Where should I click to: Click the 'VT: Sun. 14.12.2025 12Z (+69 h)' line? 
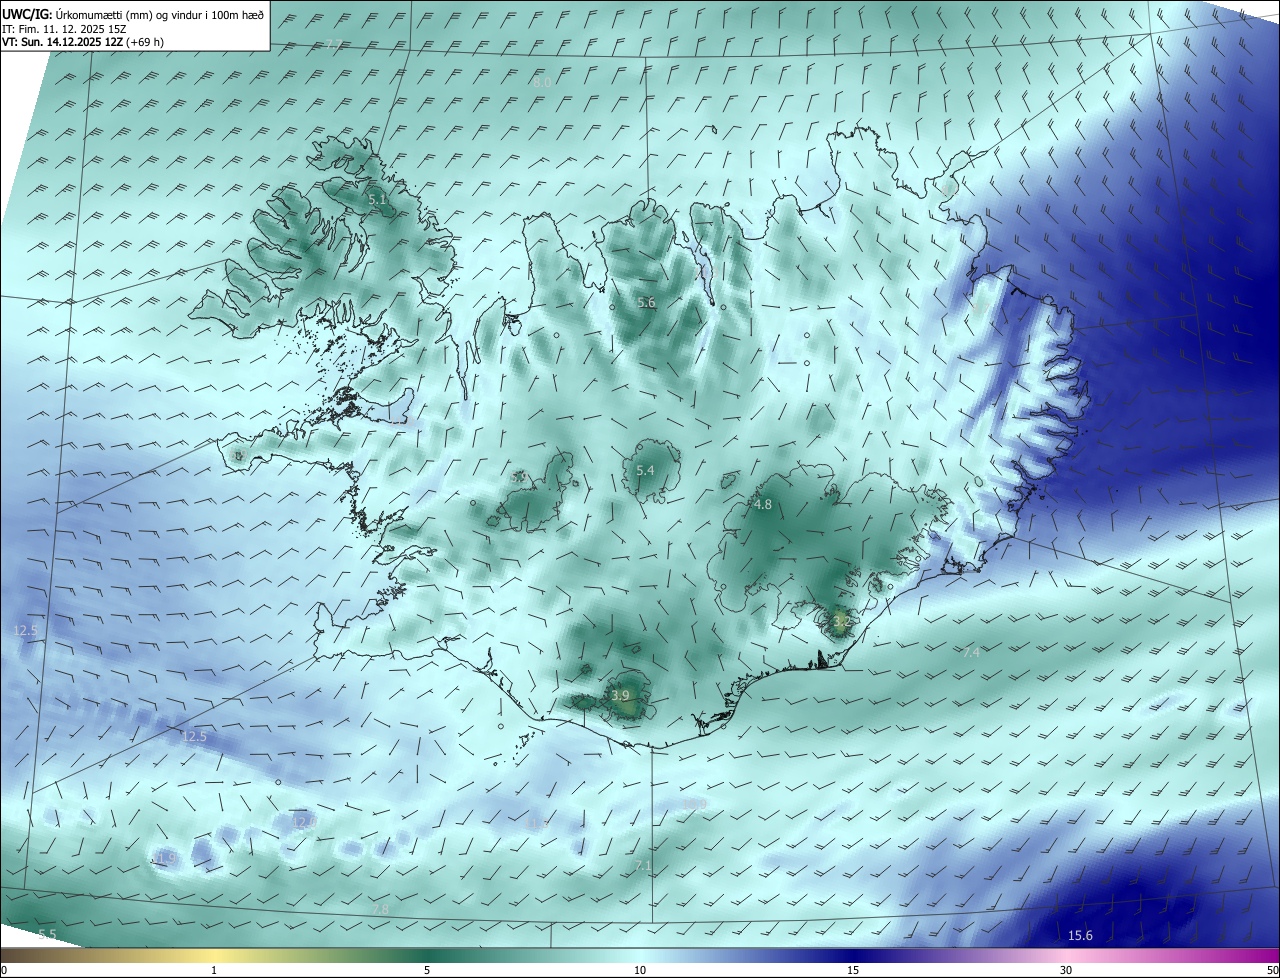tap(83, 42)
